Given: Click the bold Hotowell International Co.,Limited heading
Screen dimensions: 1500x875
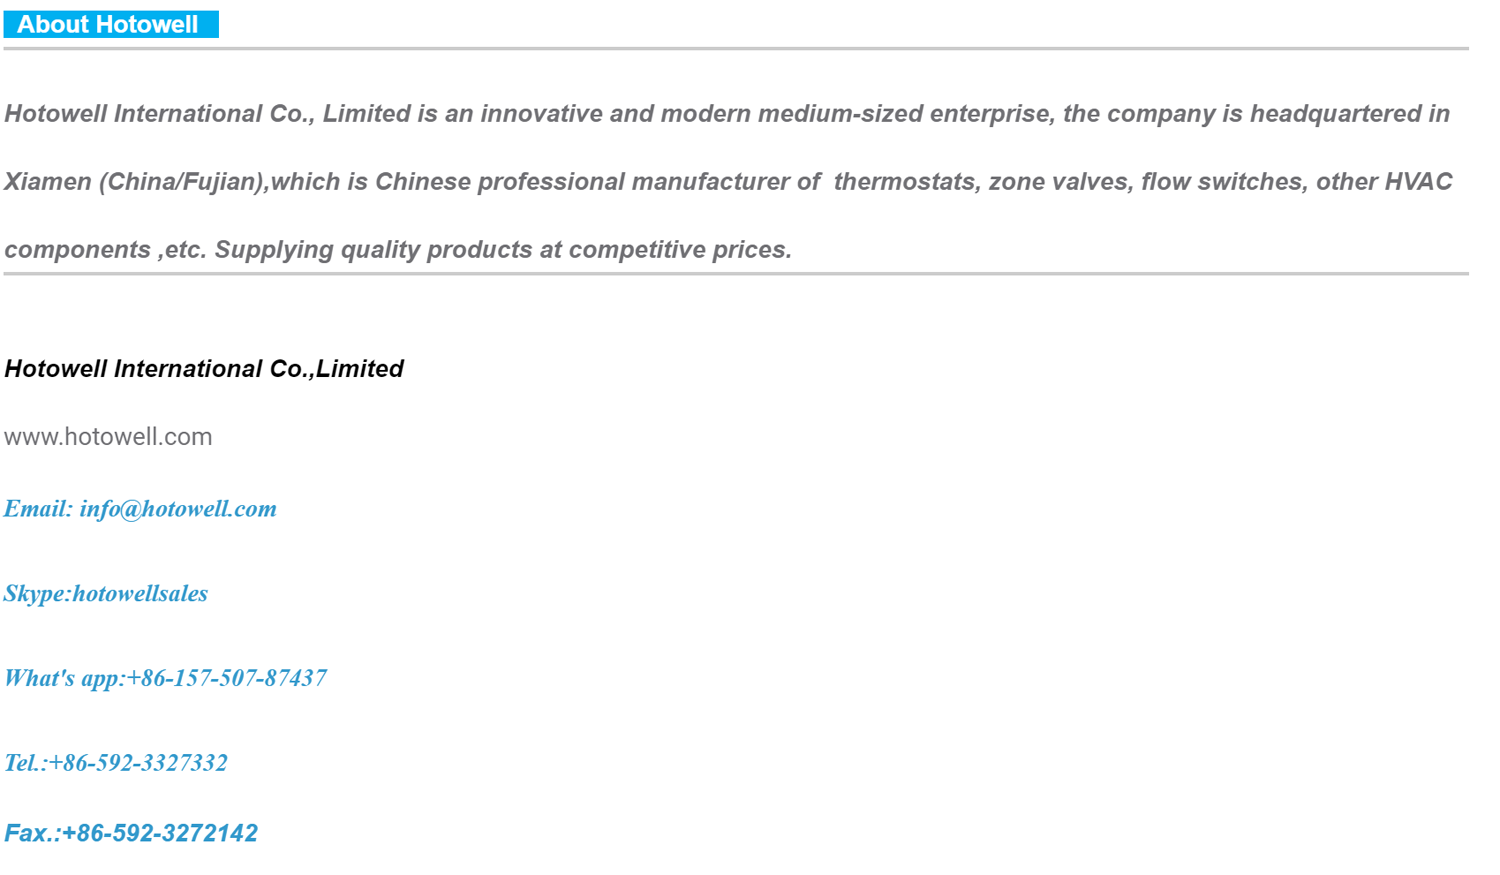Looking at the screenshot, I should (204, 369).
